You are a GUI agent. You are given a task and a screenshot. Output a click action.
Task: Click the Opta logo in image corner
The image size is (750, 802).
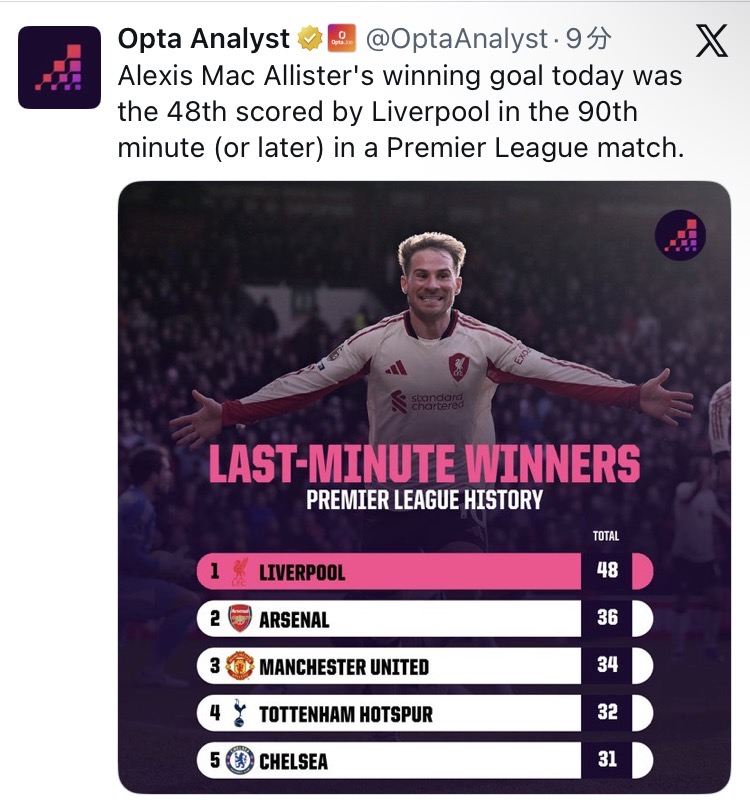pyautogui.click(x=680, y=237)
